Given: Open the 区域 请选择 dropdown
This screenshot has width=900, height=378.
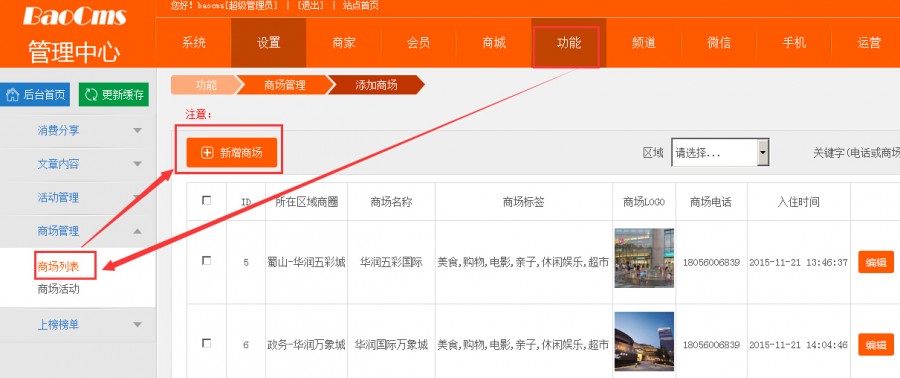Looking at the screenshot, I should (720, 153).
